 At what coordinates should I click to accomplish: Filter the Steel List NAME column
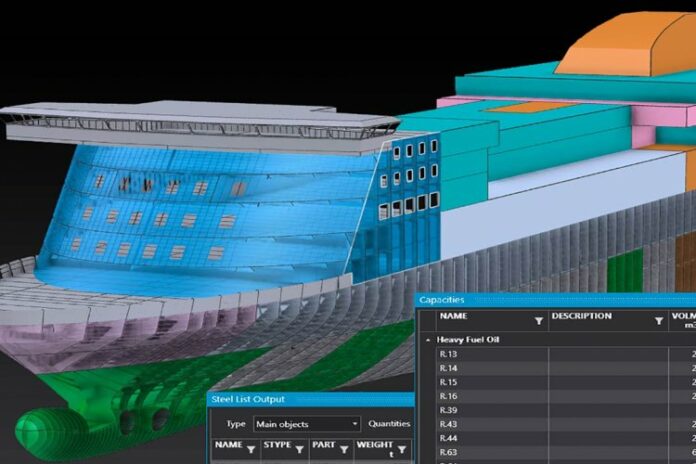coord(251,449)
